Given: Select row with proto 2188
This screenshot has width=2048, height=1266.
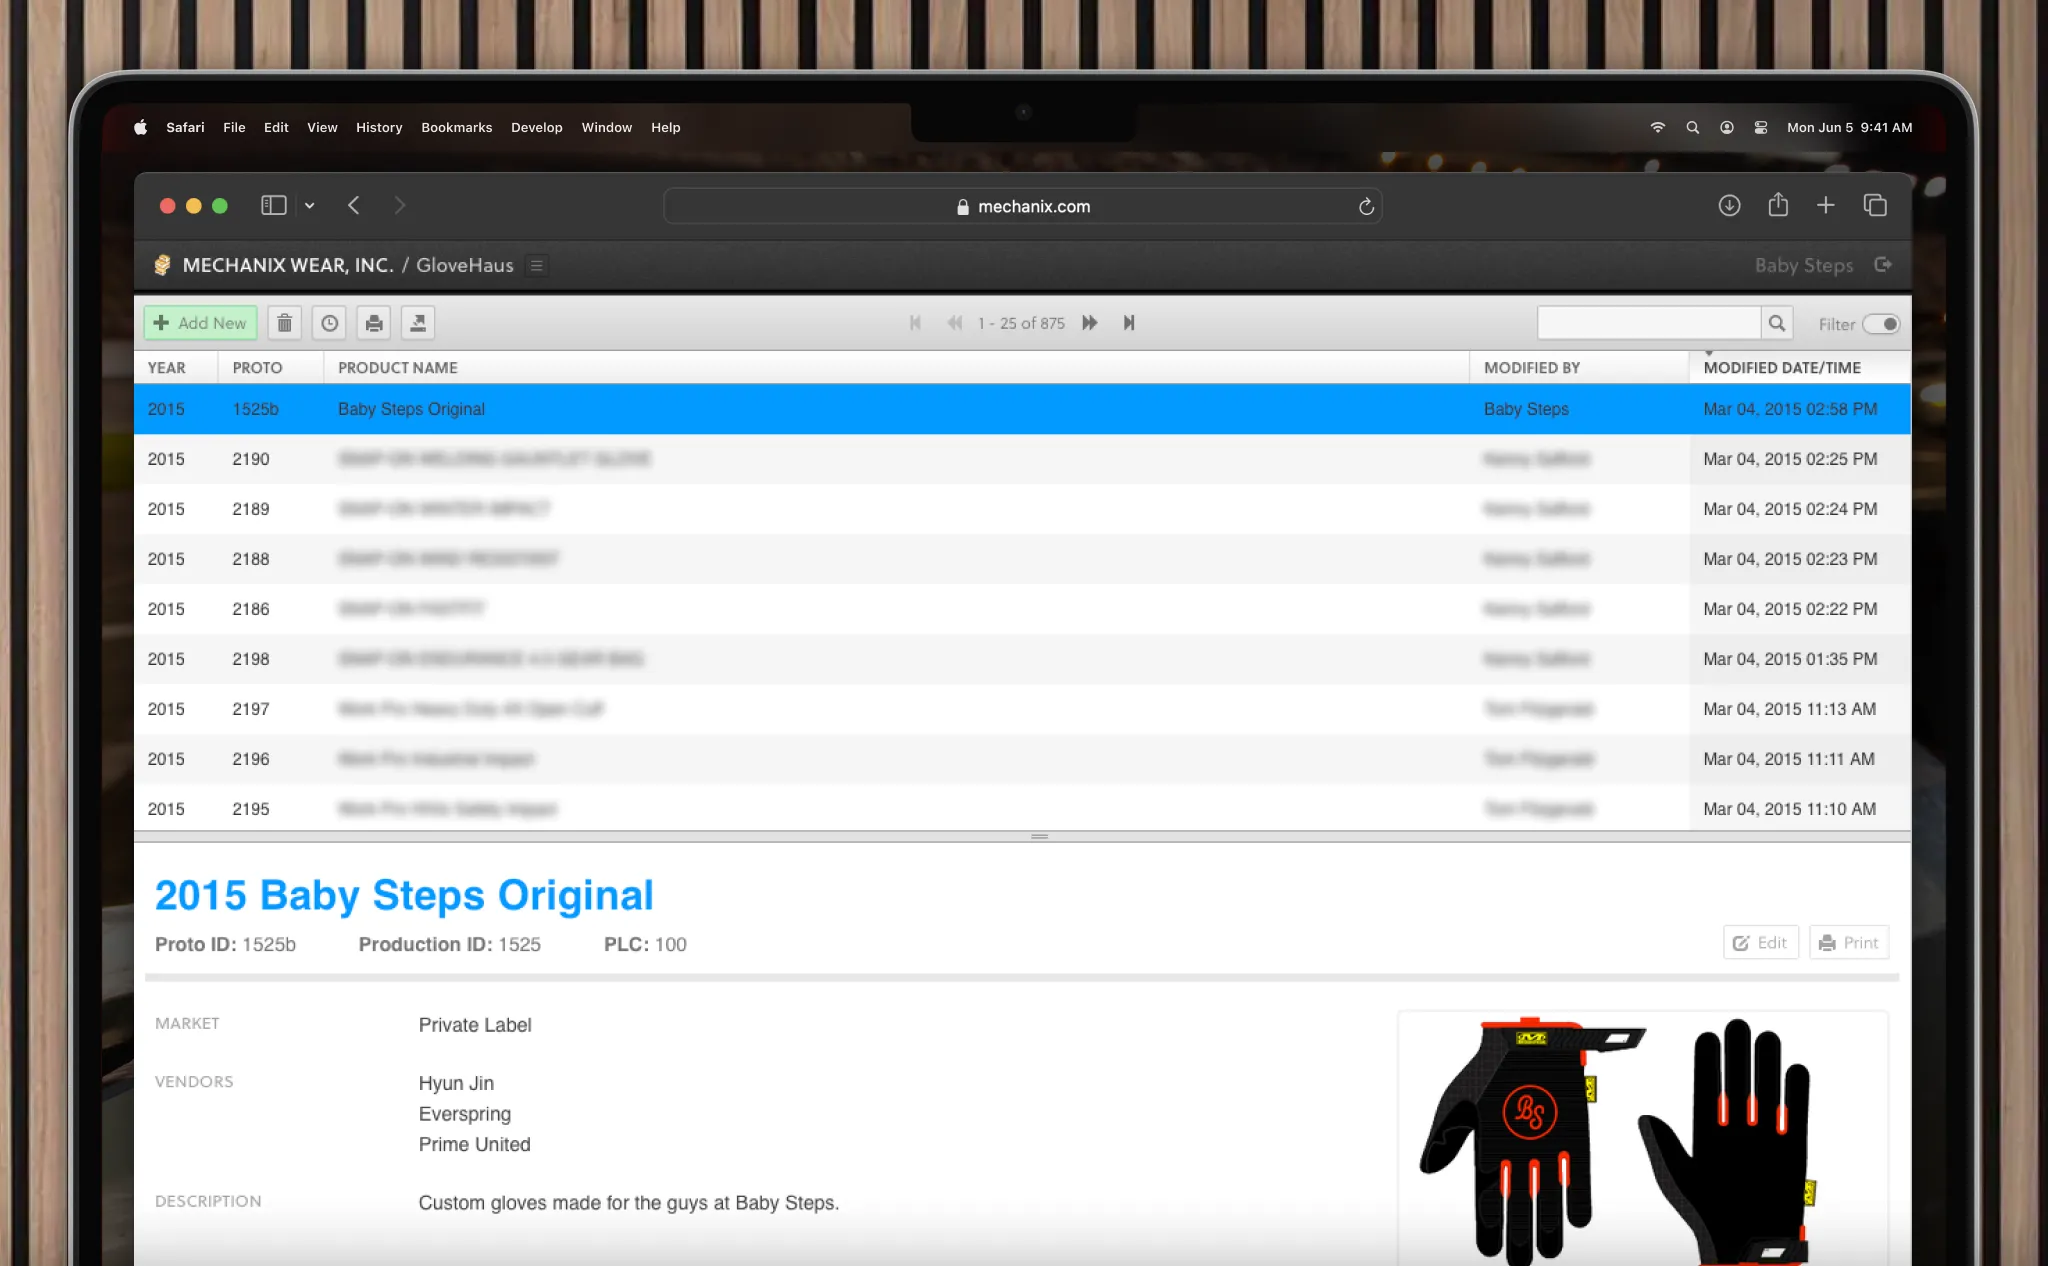Looking at the screenshot, I should point(1022,559).
